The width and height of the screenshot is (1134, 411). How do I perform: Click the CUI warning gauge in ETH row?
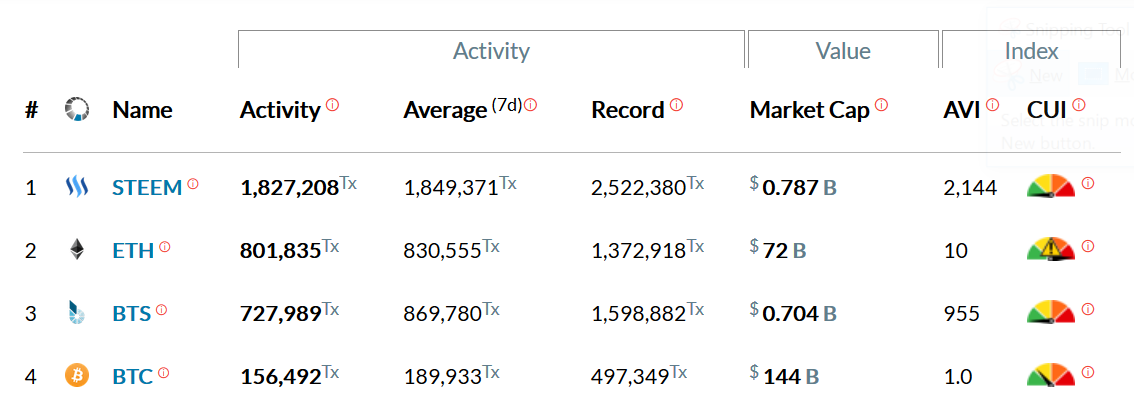click(x=1052, y=249)
